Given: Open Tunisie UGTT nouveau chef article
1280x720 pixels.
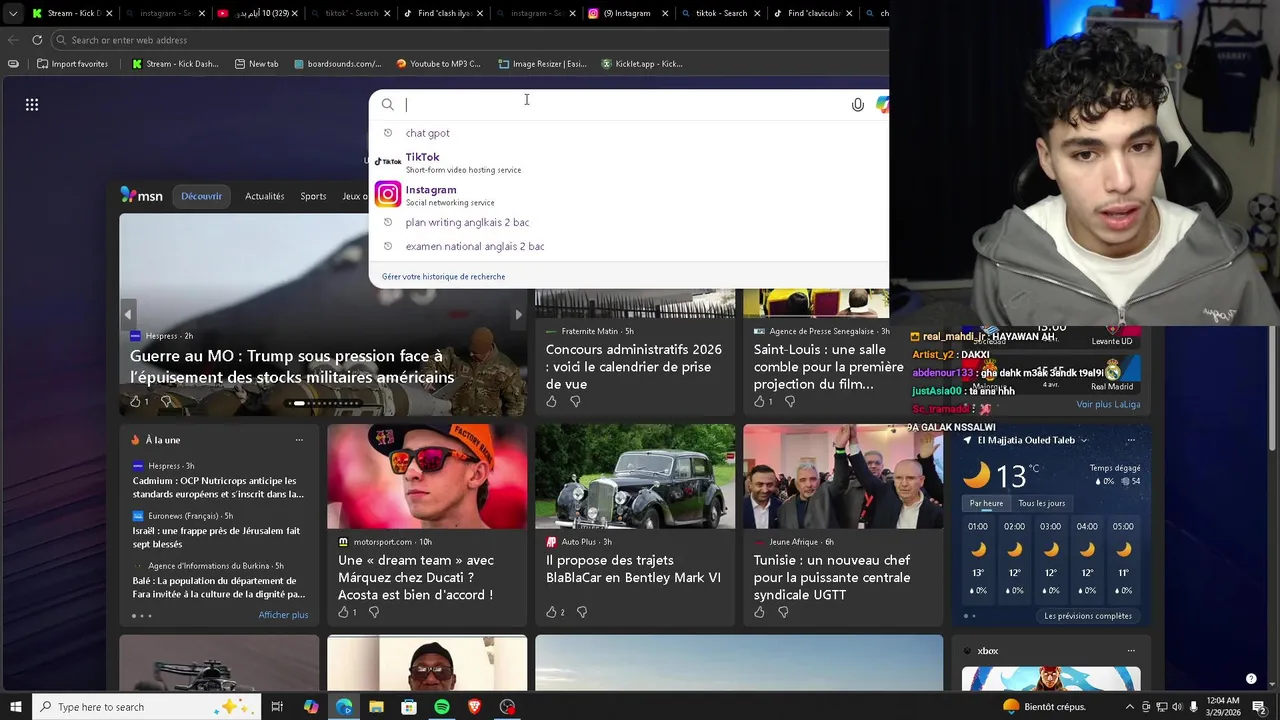Looking at the screenshot, I should coord(832,578).
